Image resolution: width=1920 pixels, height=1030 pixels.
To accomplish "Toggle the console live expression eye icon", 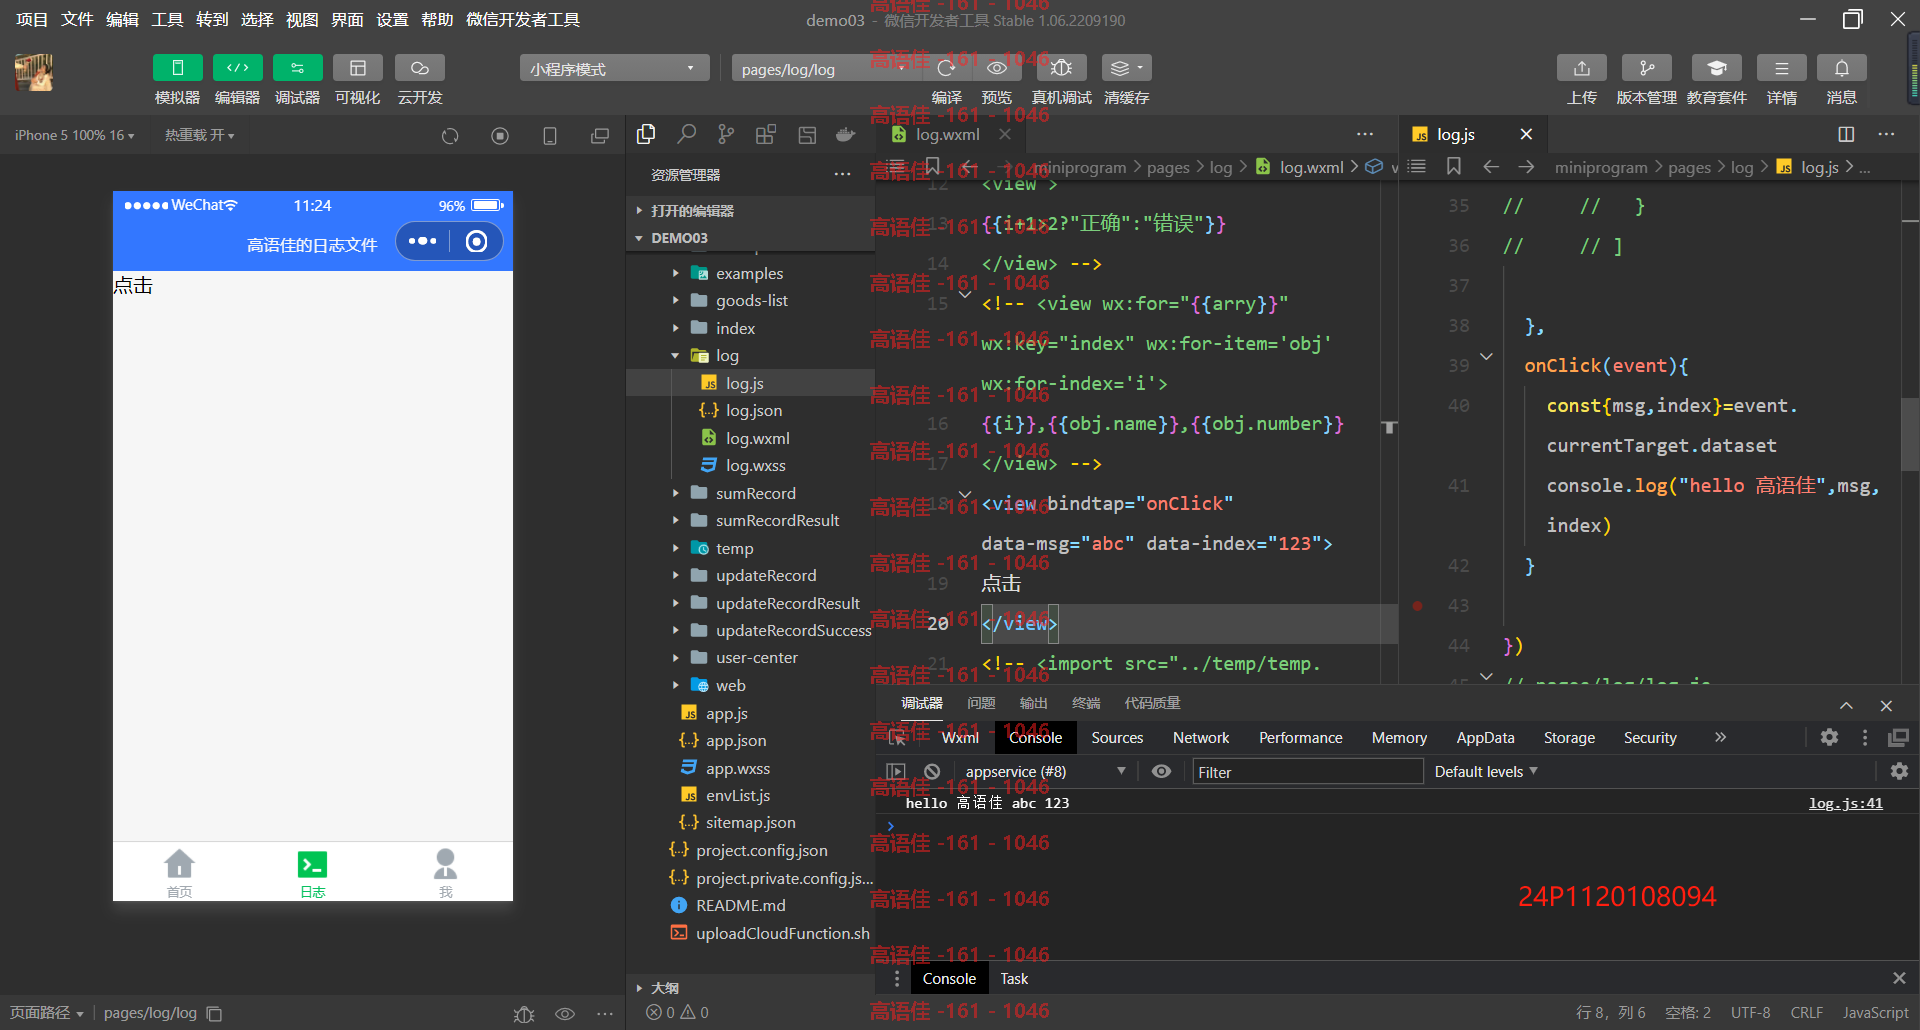I will tap(1161, 772).
